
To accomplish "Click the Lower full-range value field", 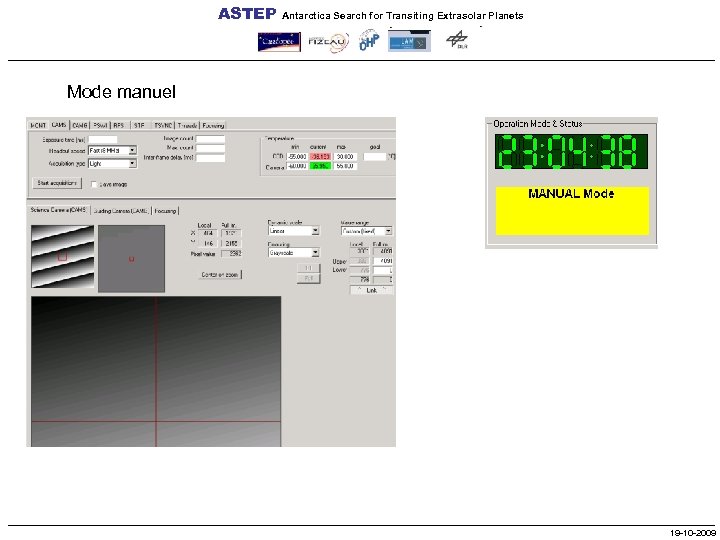I will click(382, 270).
